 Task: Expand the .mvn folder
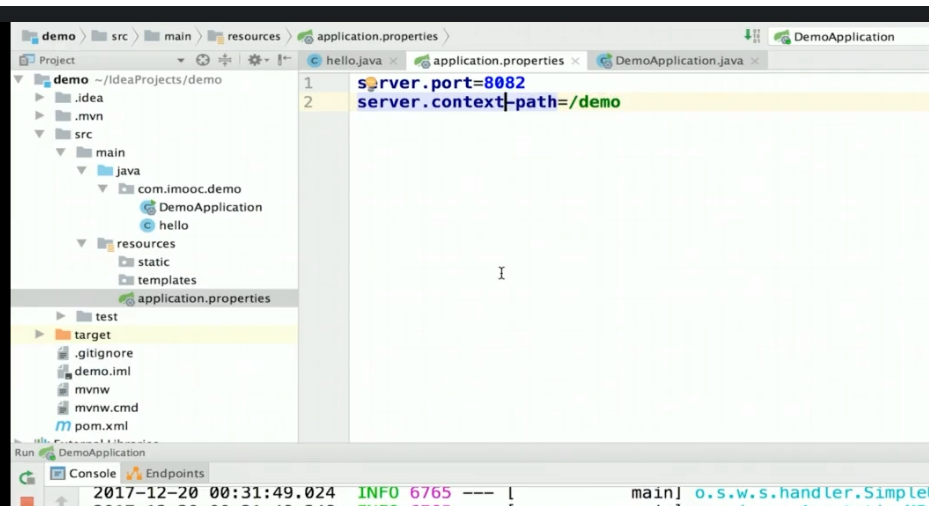(39, 116)
